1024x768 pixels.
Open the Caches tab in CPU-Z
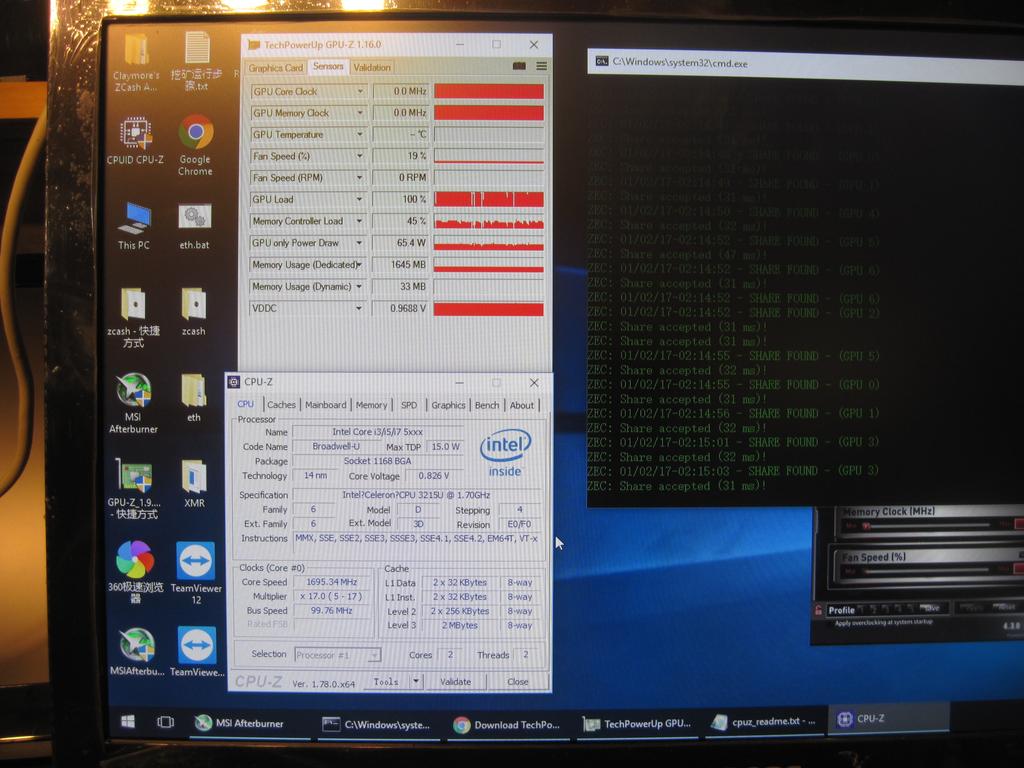click(x=281, y=405)
